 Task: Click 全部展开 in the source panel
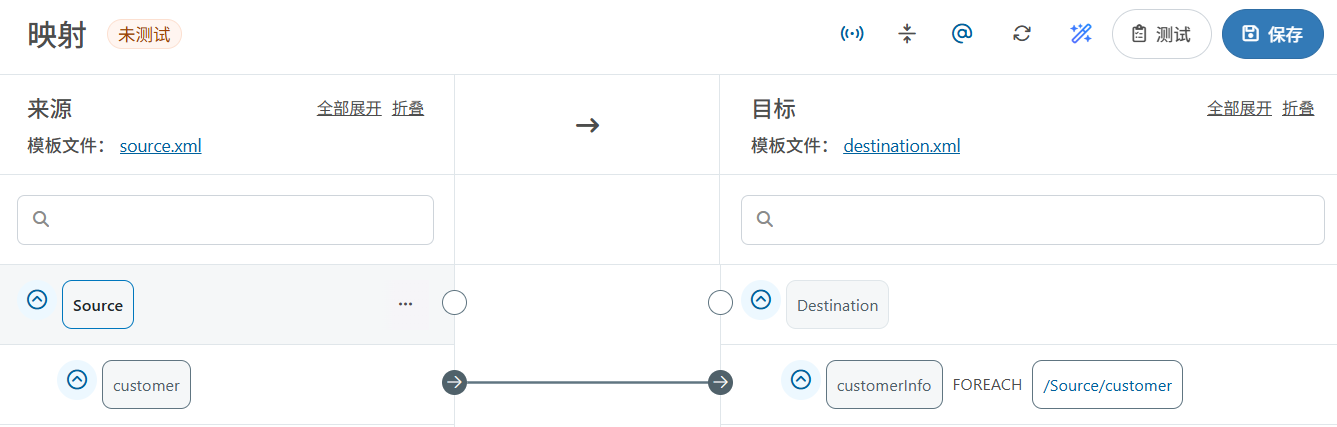tap(349, 108)
